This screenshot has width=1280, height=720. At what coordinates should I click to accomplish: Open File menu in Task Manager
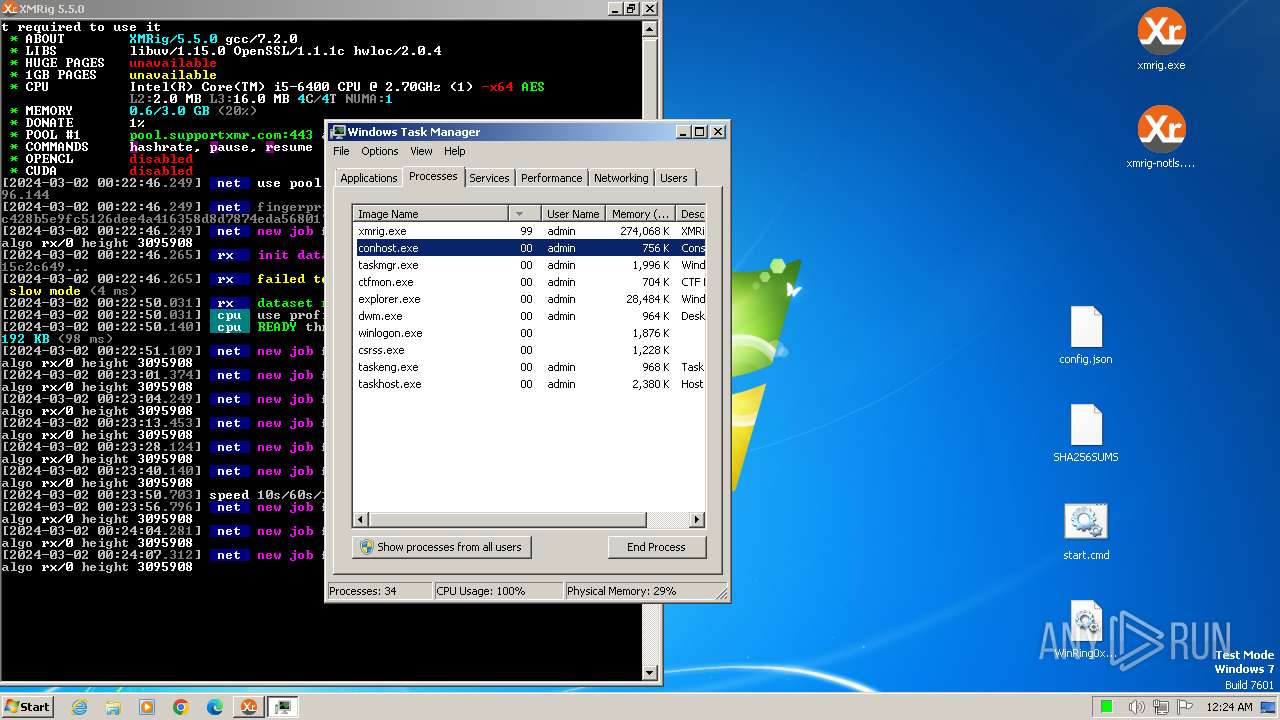click(341, 151)
